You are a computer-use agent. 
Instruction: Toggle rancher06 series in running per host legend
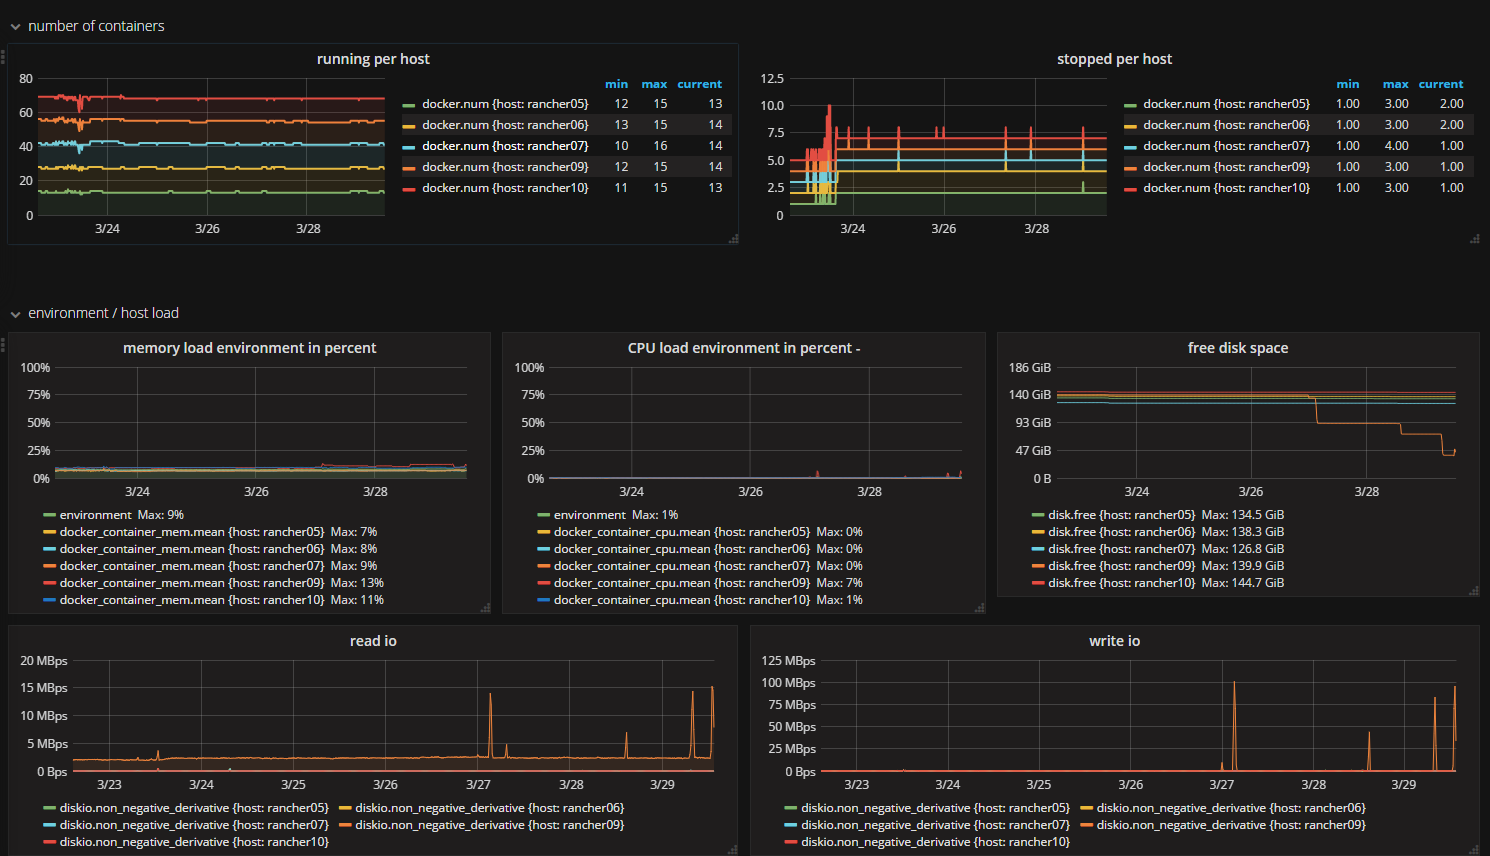click(505, 125)
